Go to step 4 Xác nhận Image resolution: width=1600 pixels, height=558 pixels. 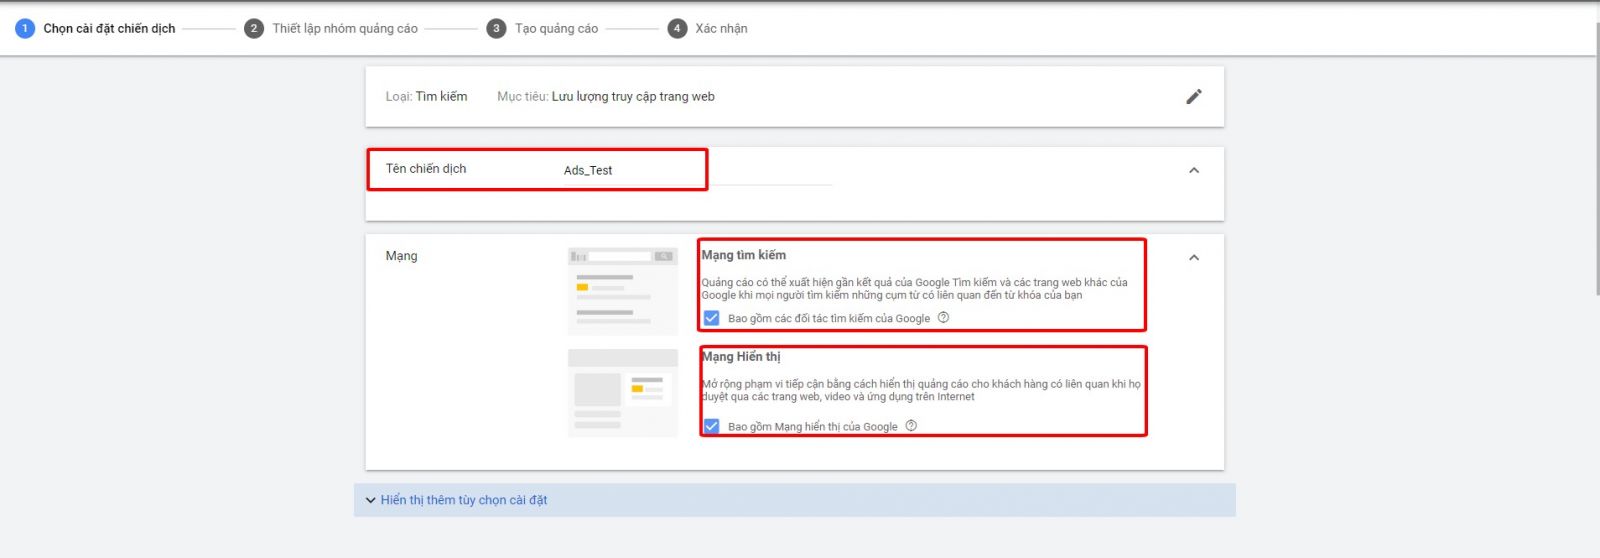pyautogui.click(x=708, y=28)
